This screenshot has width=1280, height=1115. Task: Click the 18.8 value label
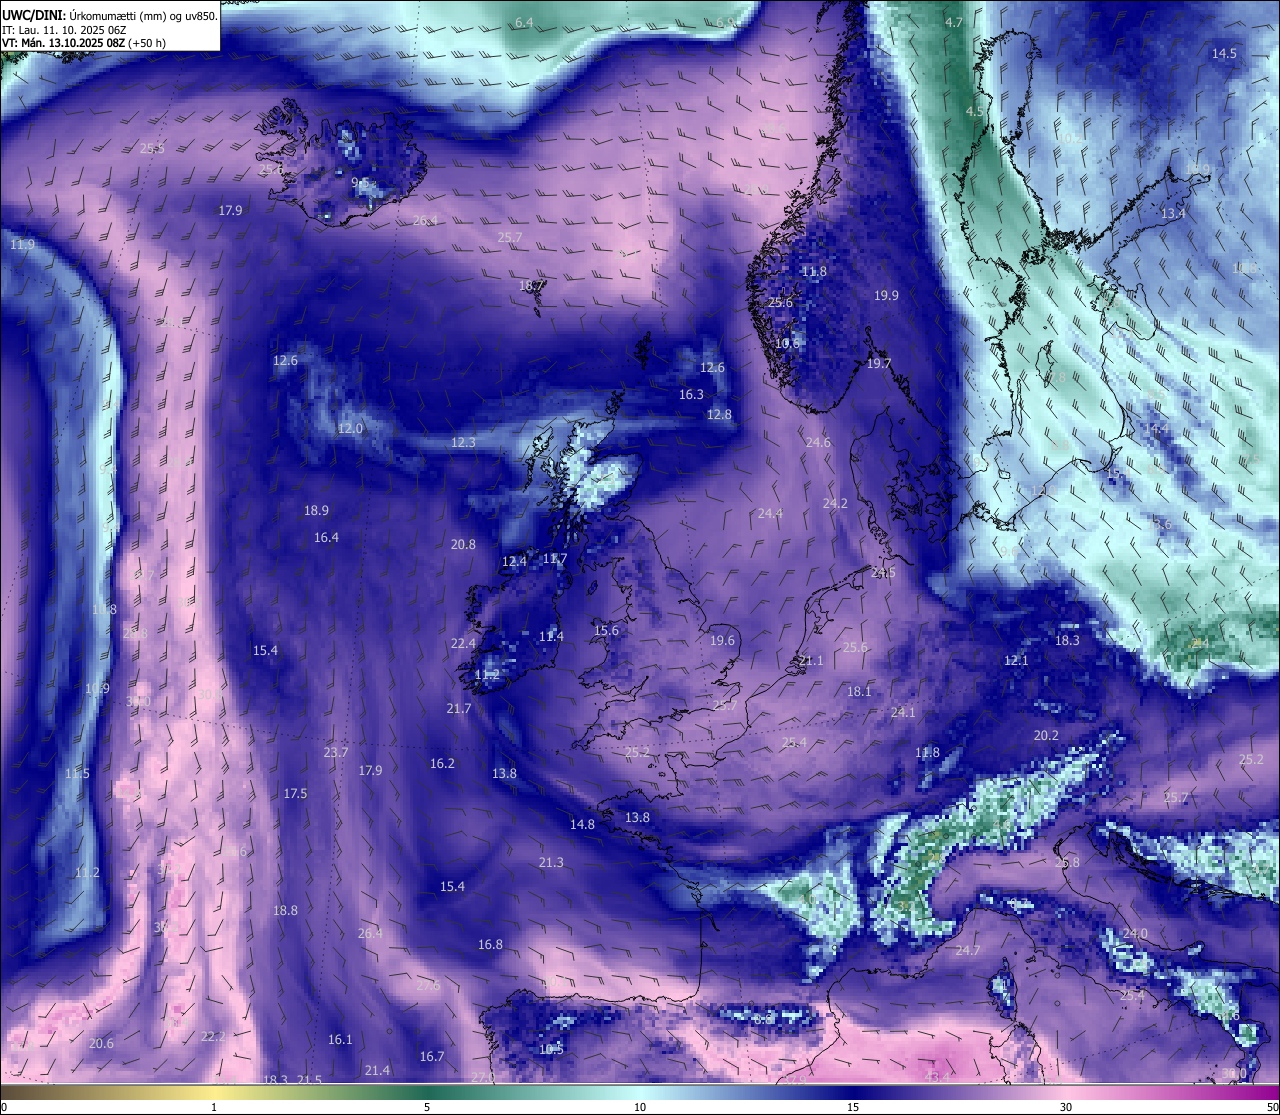pyautogui.click(x=285, y=910)
